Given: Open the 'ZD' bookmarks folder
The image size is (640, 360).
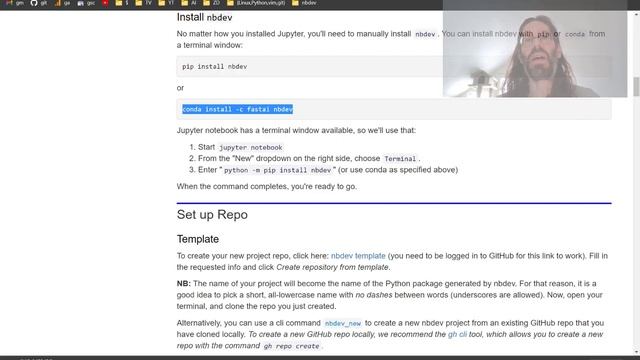Looking at the screenshot, I should tap(211, 3).
